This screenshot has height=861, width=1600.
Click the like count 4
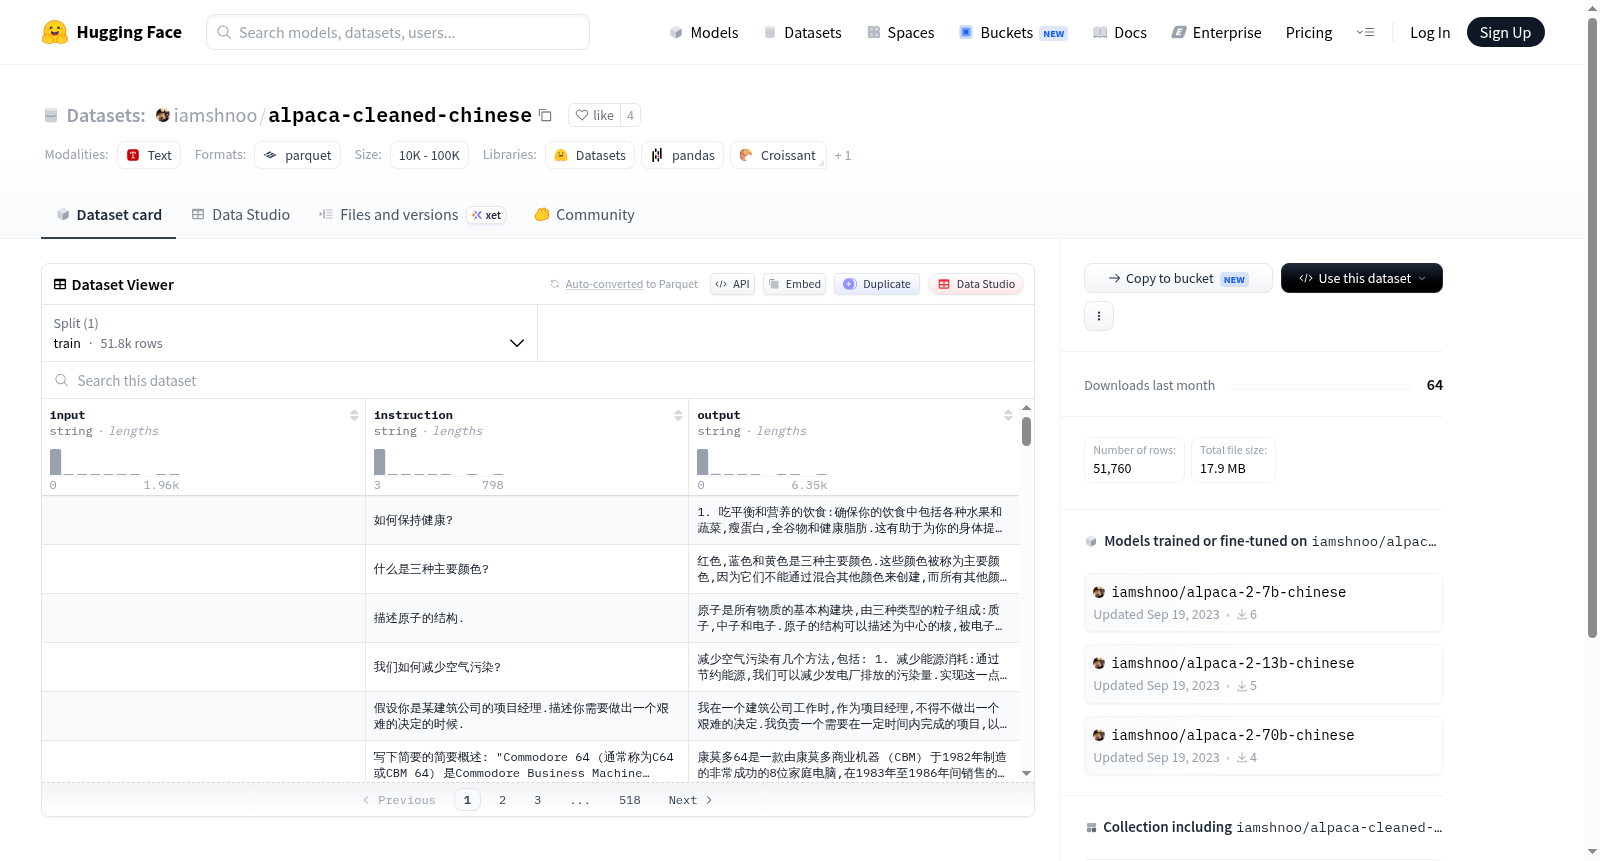[x=630, y=115]
